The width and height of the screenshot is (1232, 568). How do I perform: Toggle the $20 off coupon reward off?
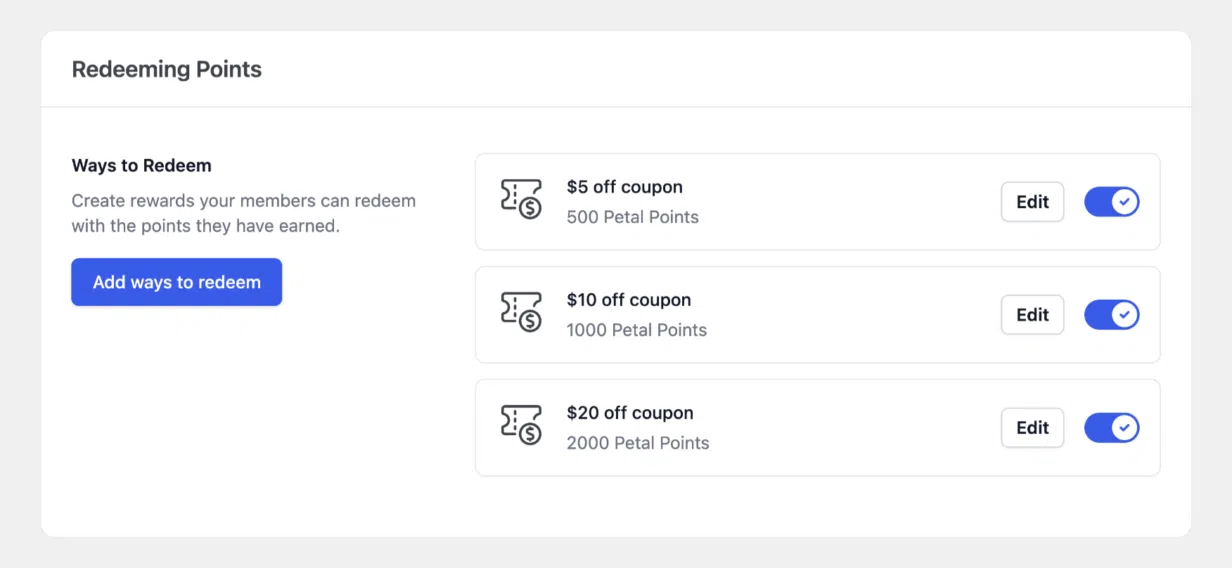tap(1112, 428)
